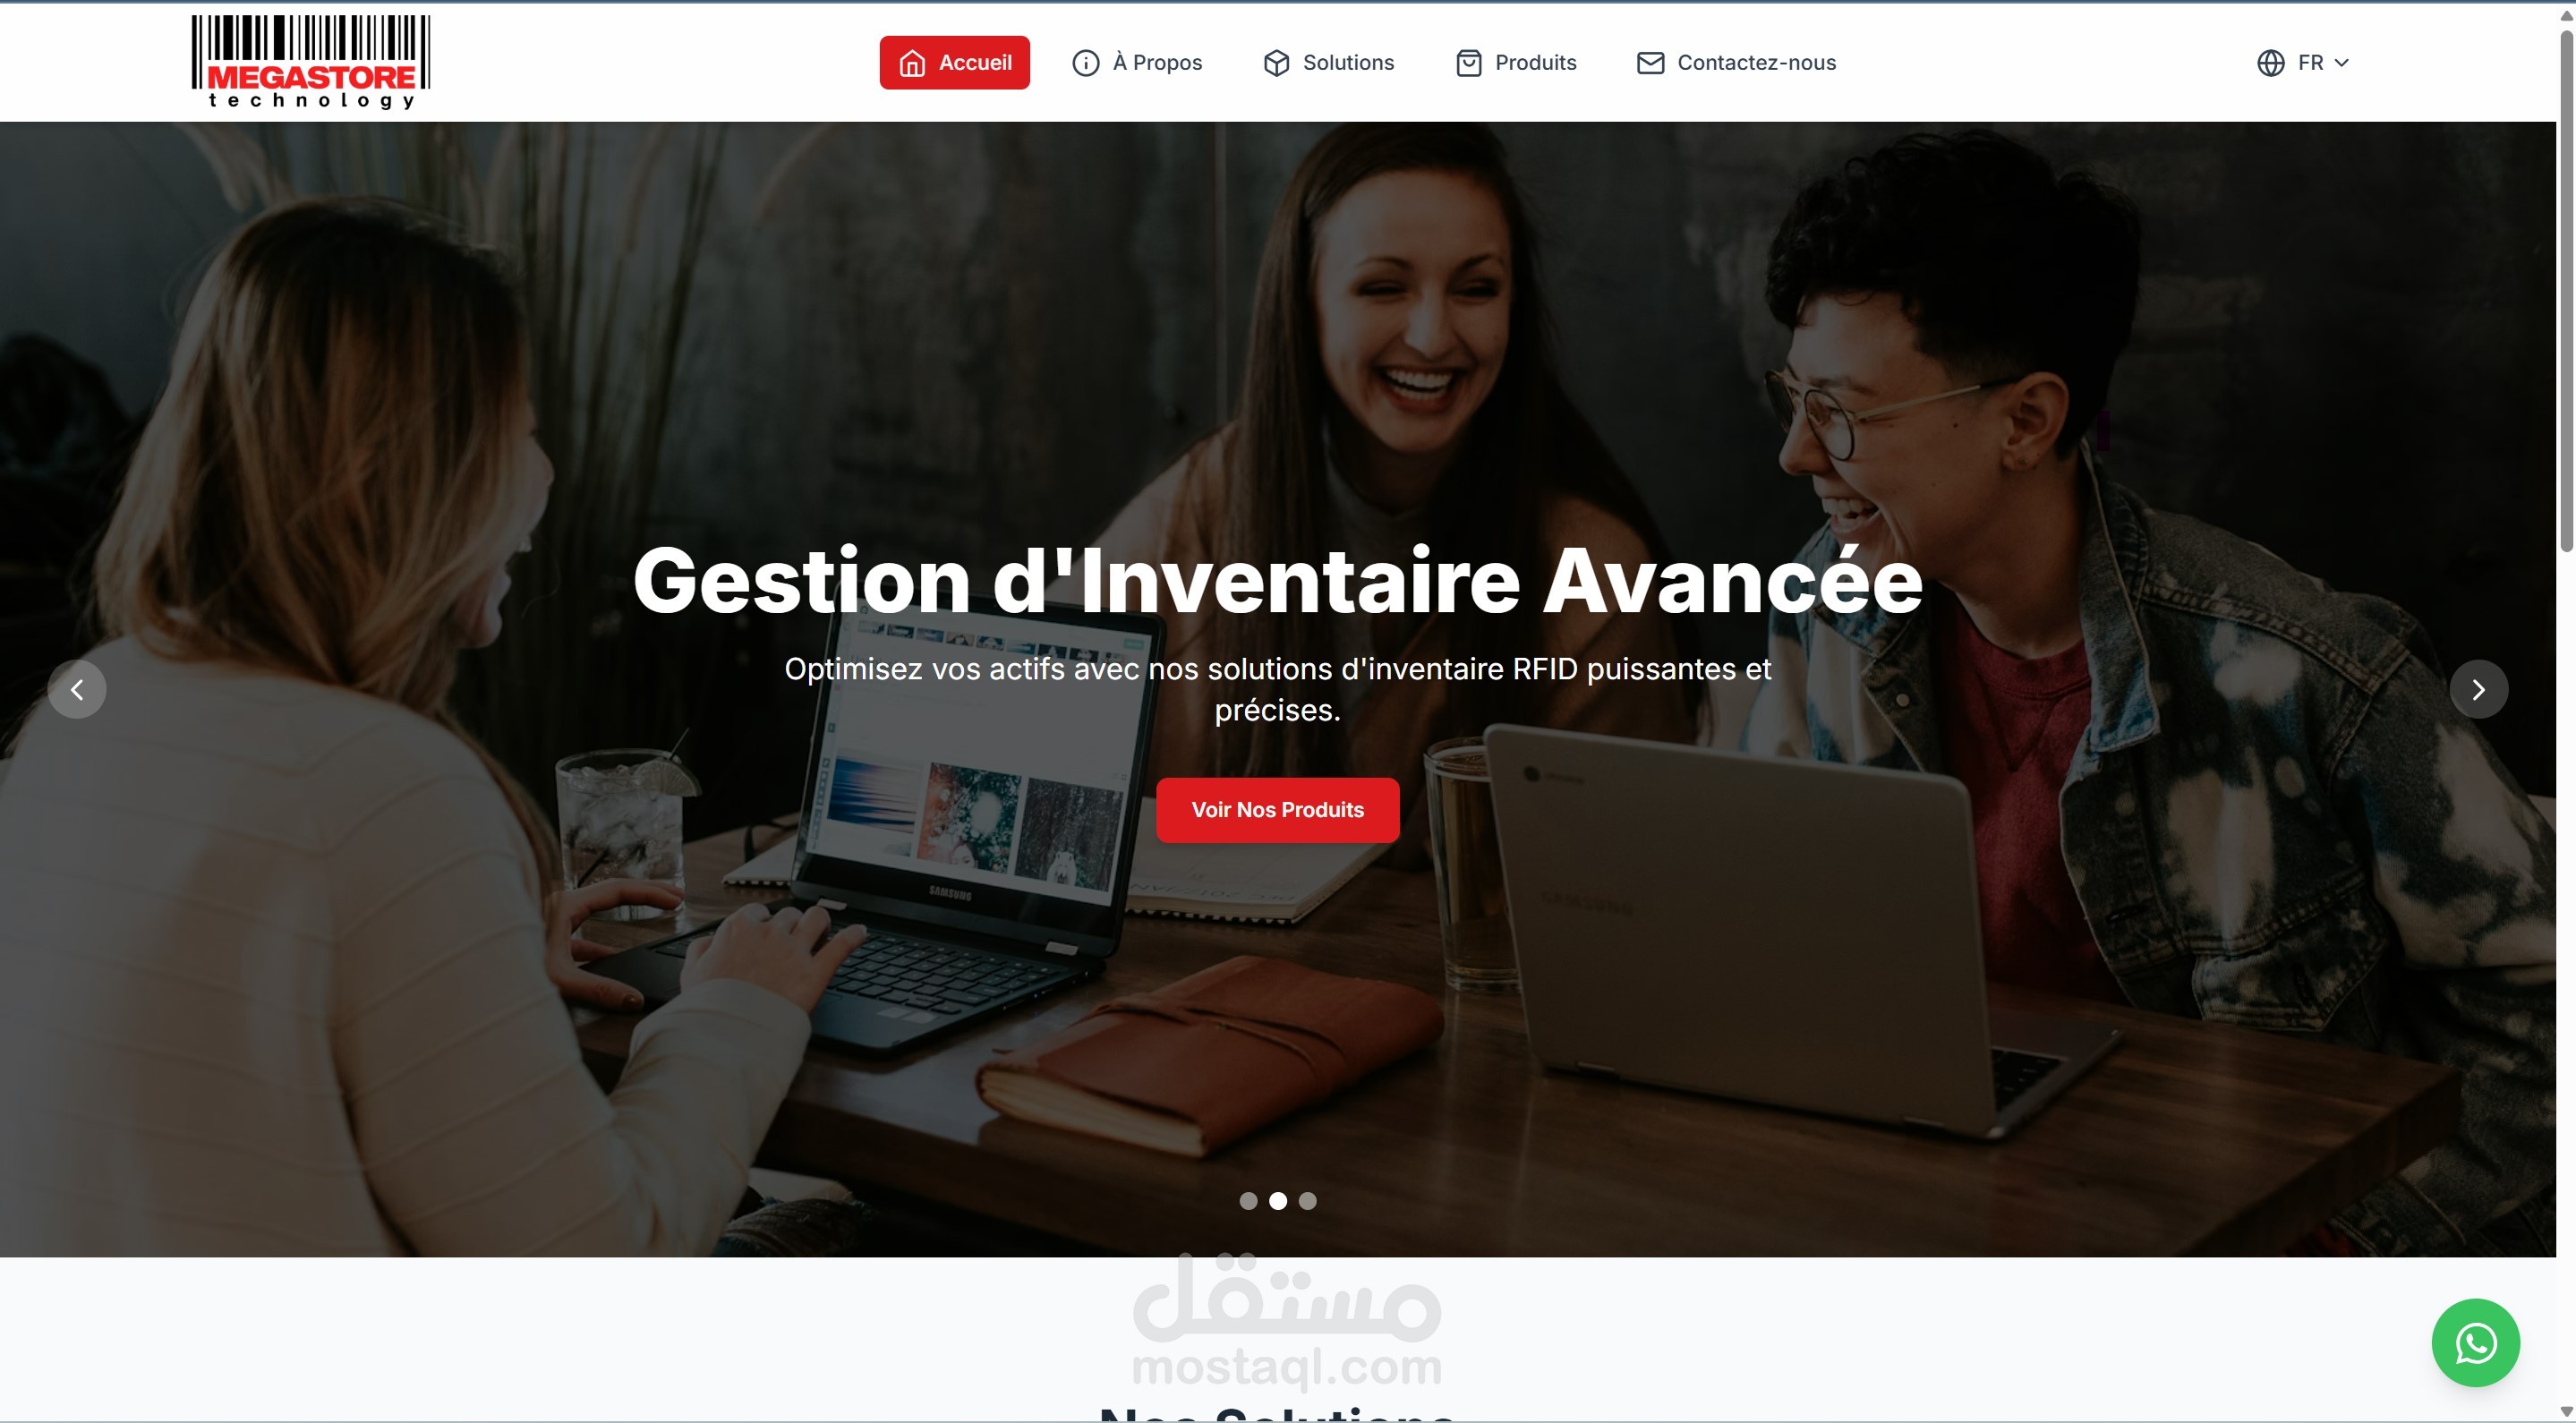Click the scrollbar down arrow

(x=2566, y=1411)
